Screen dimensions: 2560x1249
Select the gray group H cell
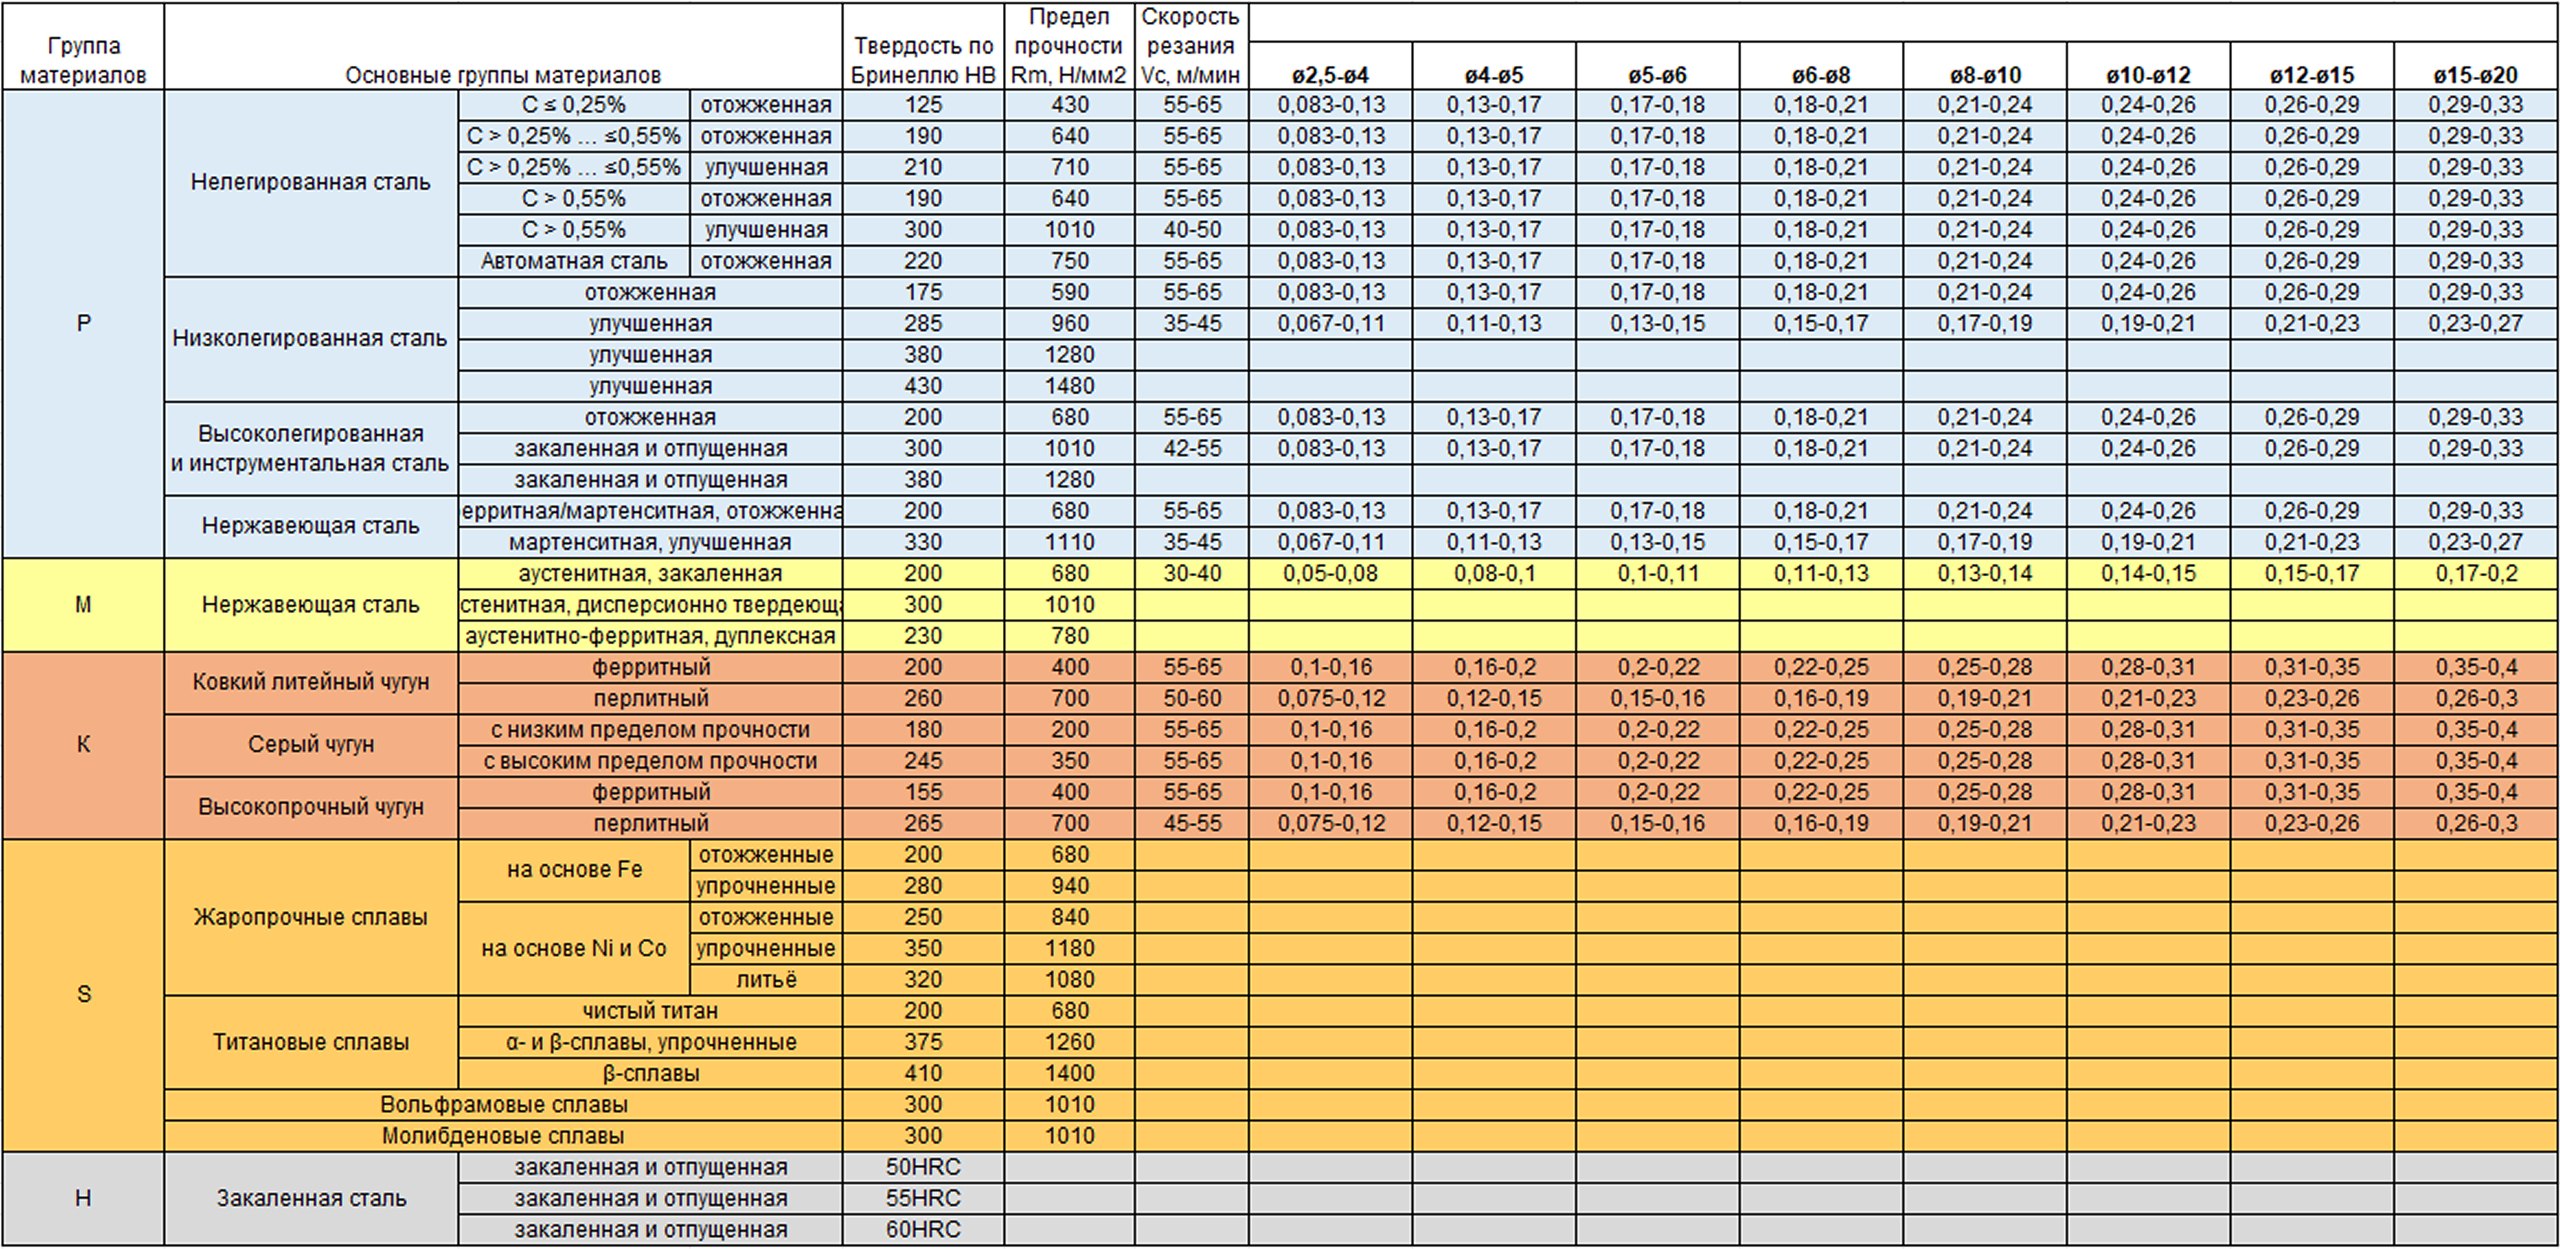pyautogui.click(x=83, y=1197)
